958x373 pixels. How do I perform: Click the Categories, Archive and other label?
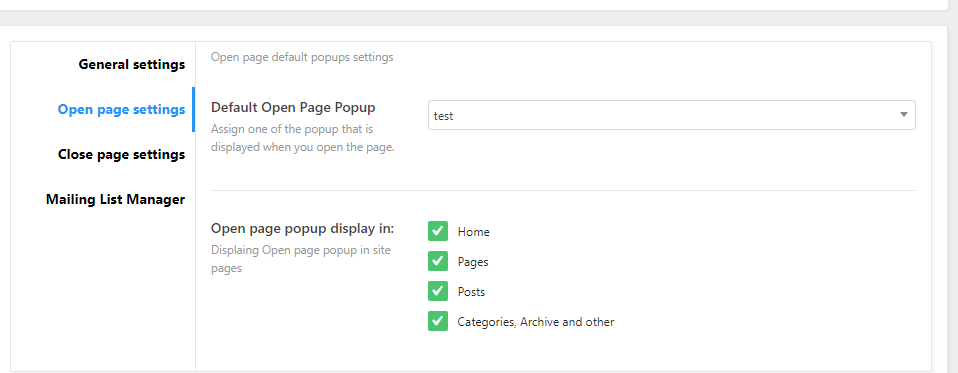point(536,322)
